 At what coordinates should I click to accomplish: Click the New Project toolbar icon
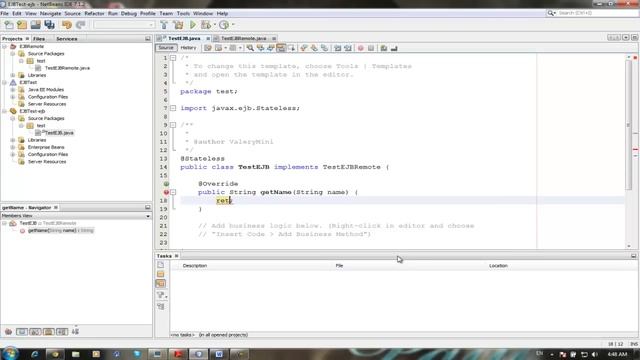pos(22,25)
